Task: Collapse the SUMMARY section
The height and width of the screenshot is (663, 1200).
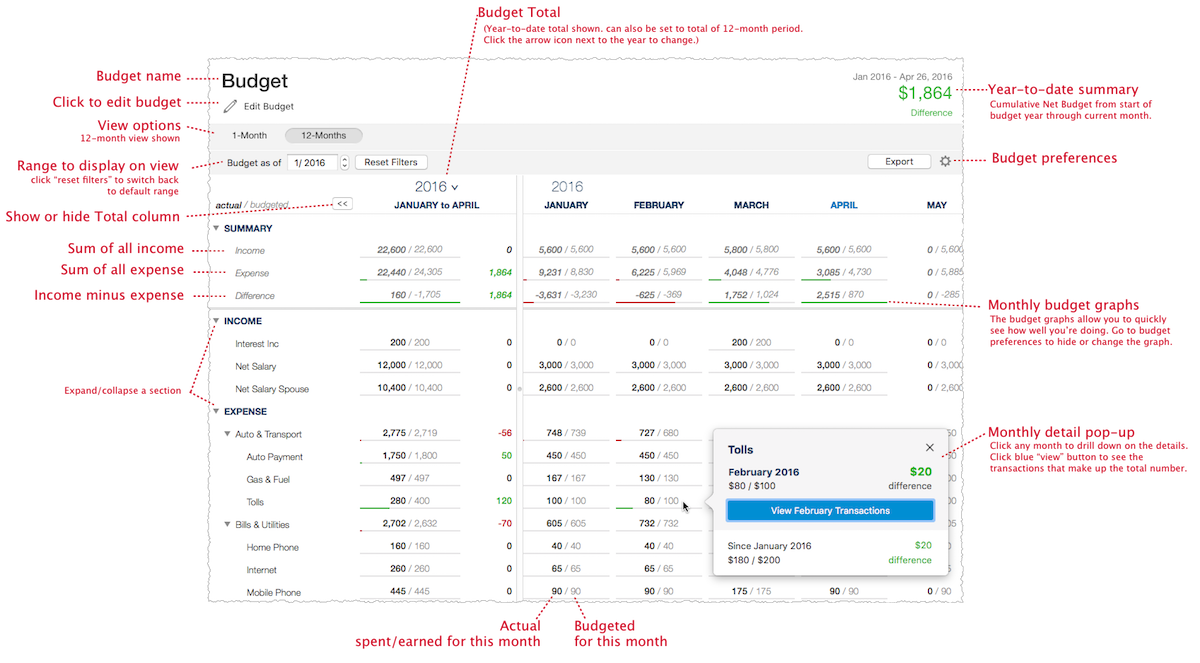Action: [215, 228]
